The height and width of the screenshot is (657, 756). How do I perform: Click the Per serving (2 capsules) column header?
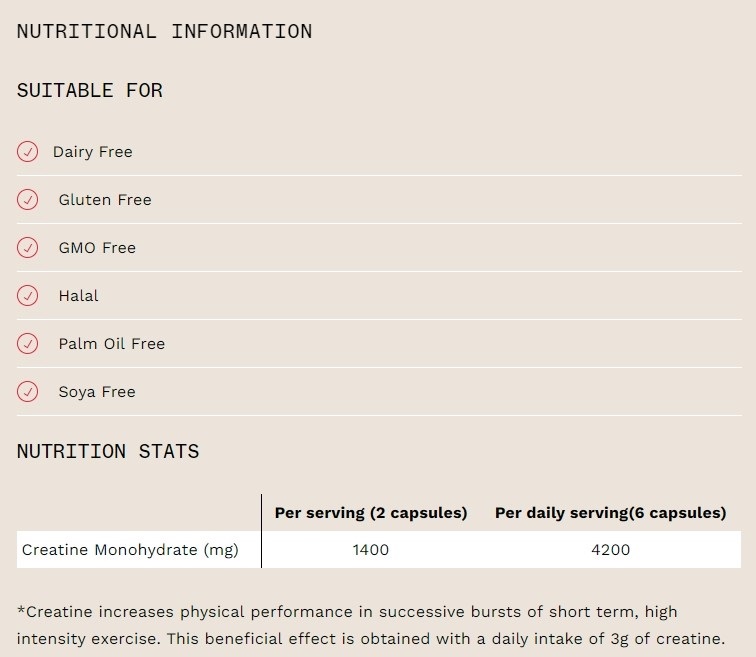(371, 513)
